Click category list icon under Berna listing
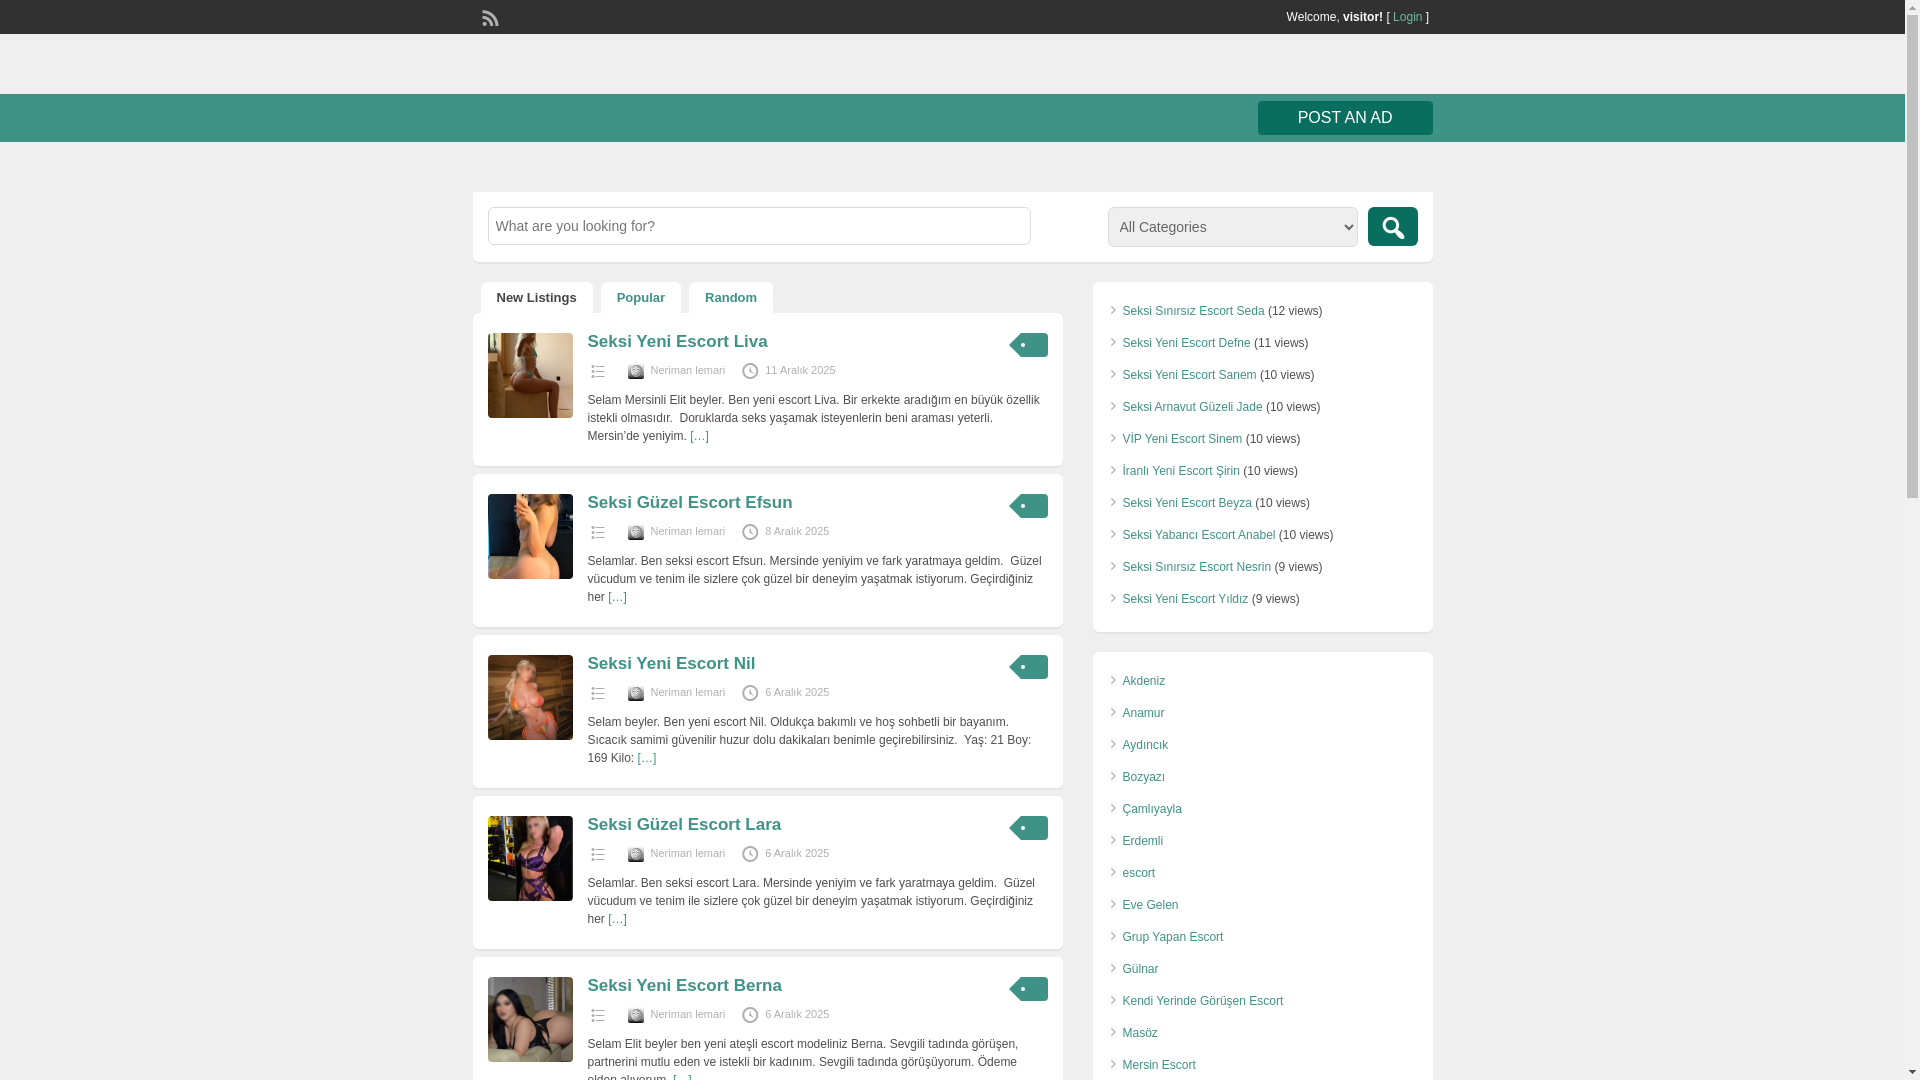Viewport: 1920px width, 1080px height. click(598, 1015)
